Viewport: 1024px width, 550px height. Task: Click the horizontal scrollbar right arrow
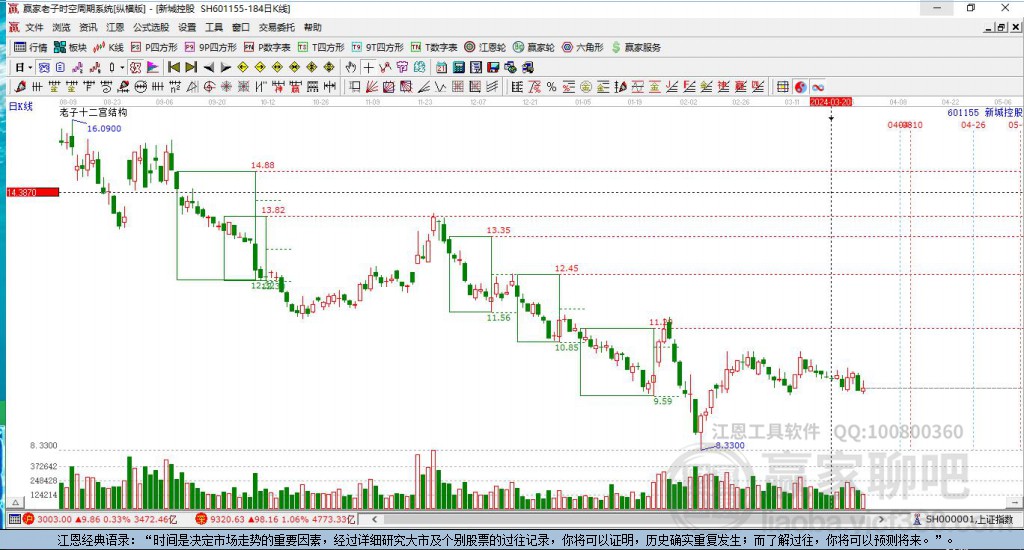(x=881, y=519)
